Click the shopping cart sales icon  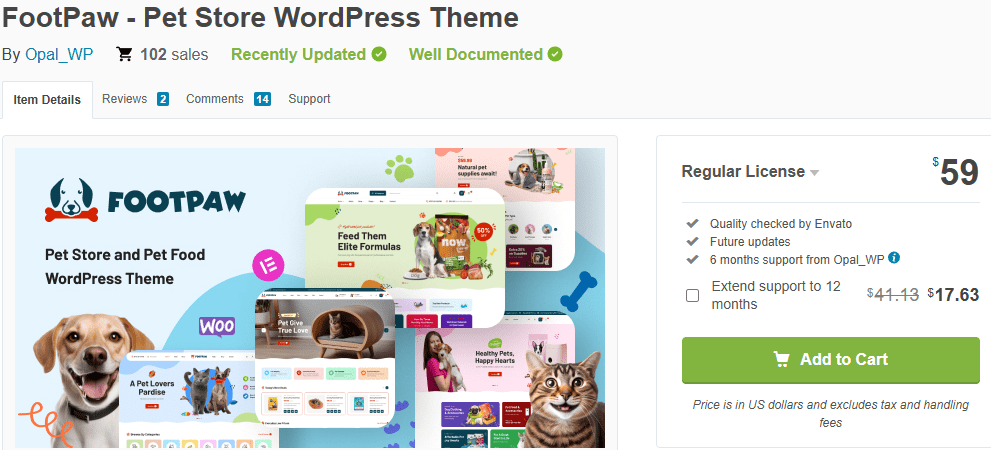click(125, 54)
